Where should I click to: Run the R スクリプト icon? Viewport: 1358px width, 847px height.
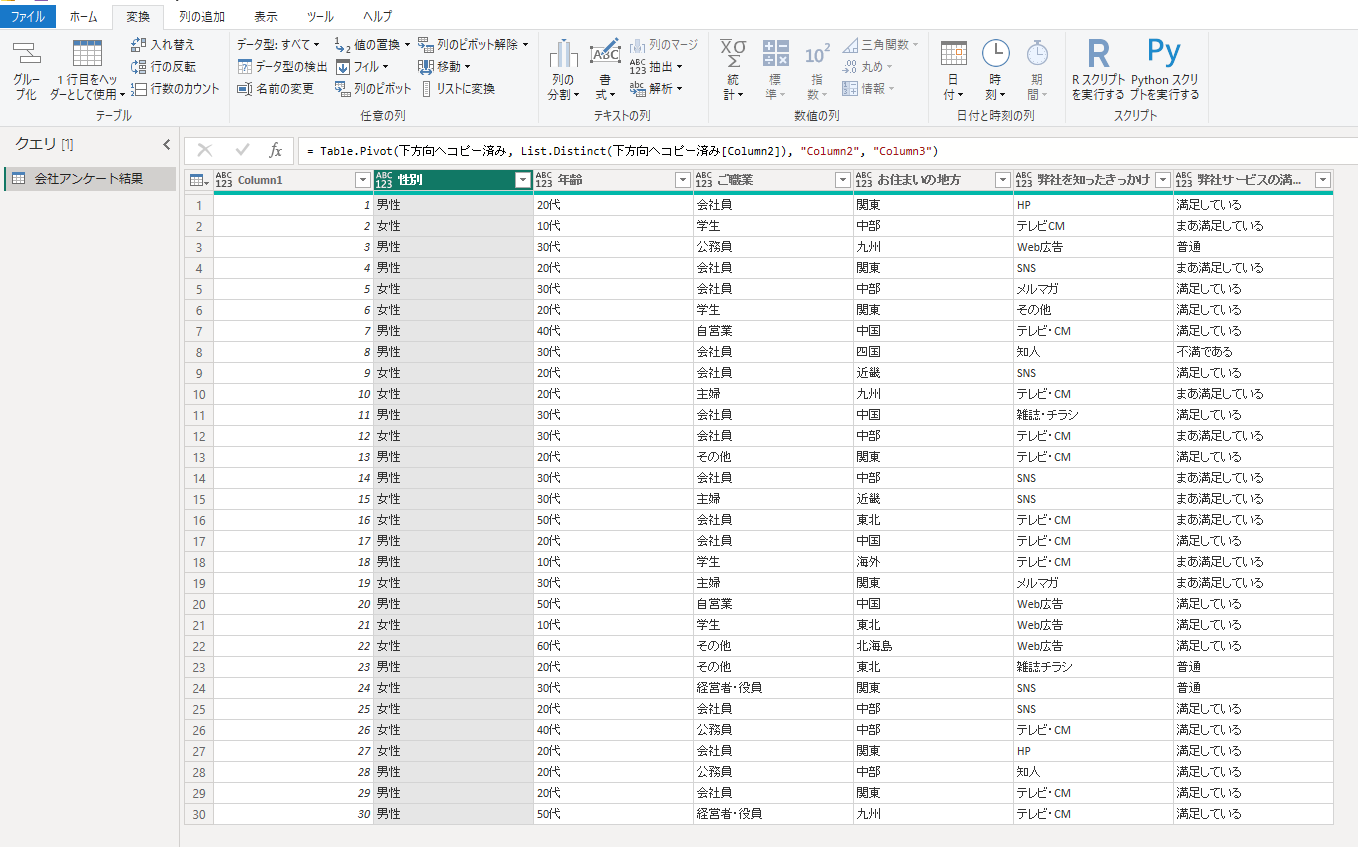coord(1098,54)
